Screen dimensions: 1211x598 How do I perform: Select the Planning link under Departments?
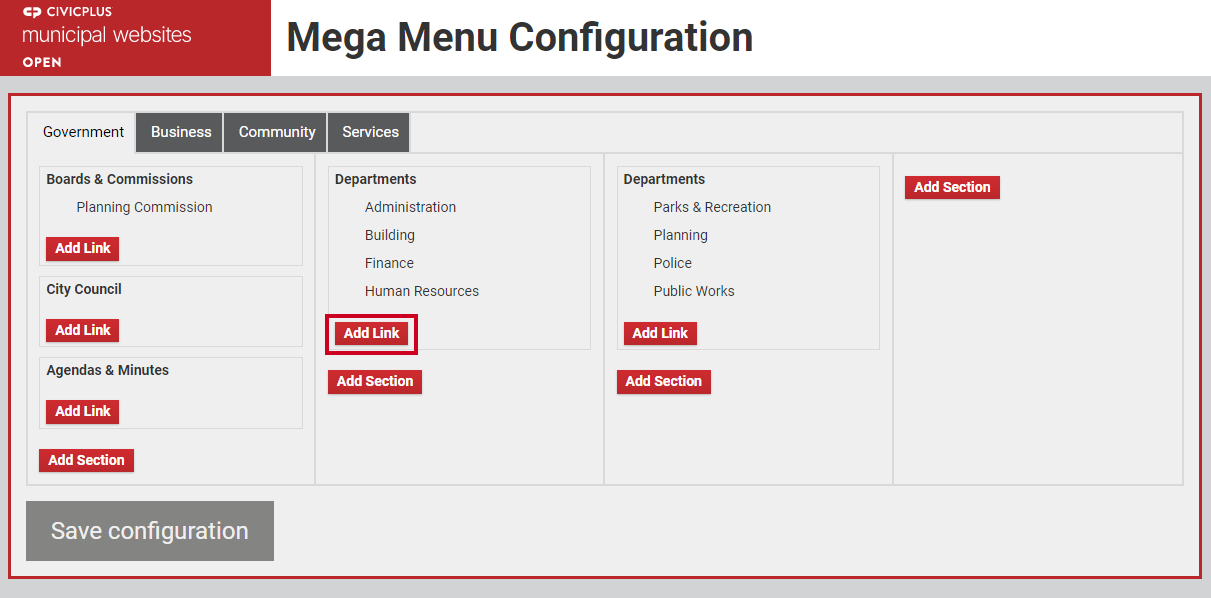click(681, 235)
